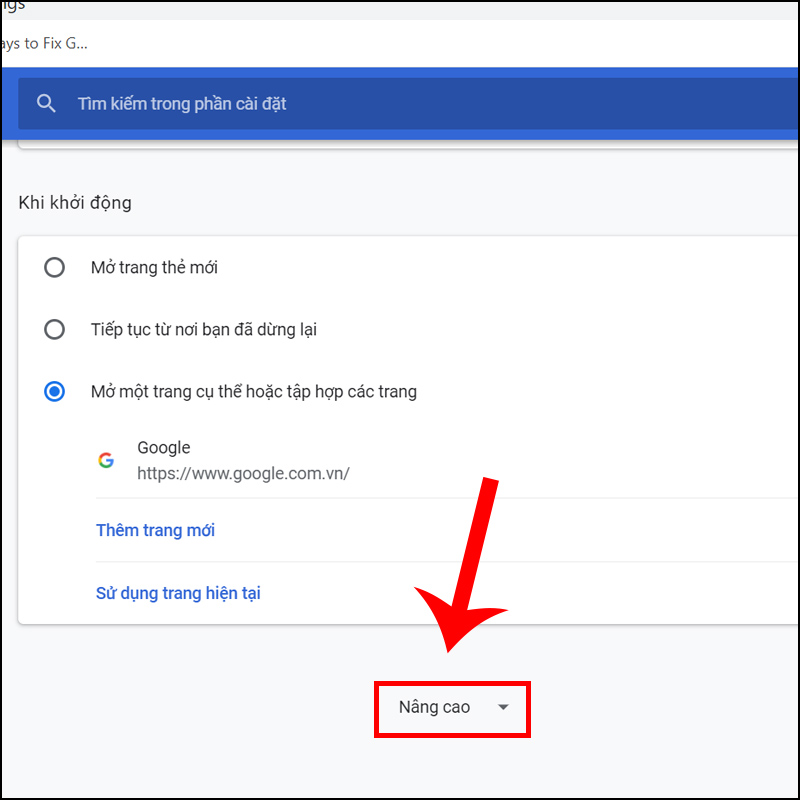Click the "Khi khởi động" section heading
800x800 pixels.
tap(75, 203)
